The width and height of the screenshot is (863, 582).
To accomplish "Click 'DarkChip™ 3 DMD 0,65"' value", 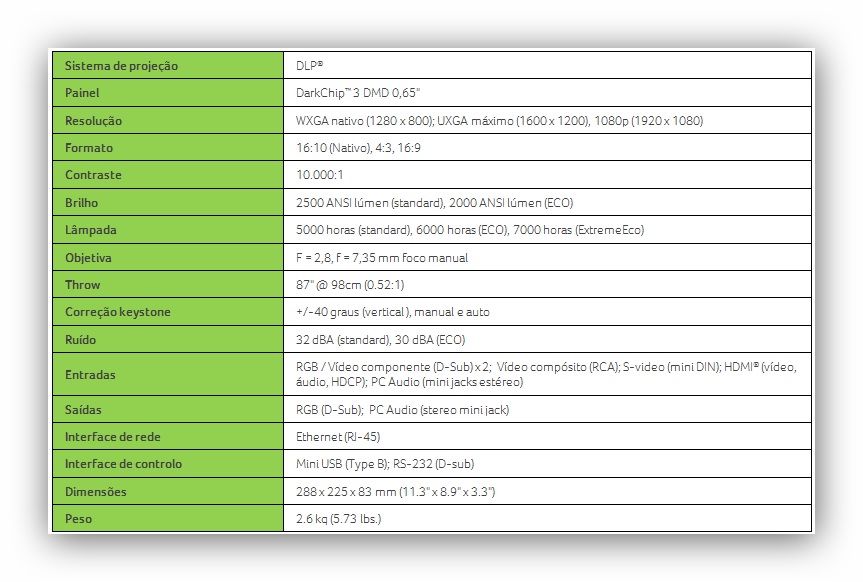I will 358,93.
